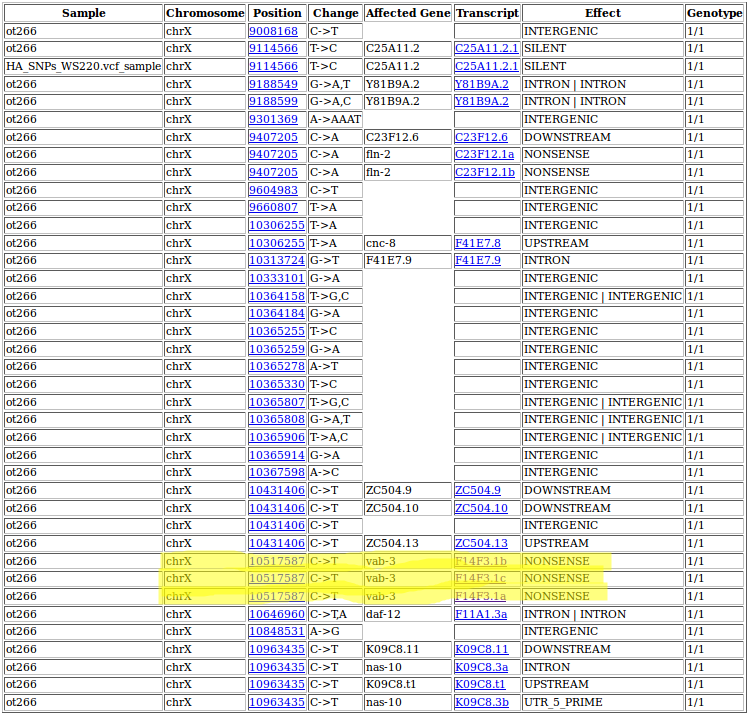Open transcript link K09C8.t1
This screenshot has height=721, width=754.
480,683
